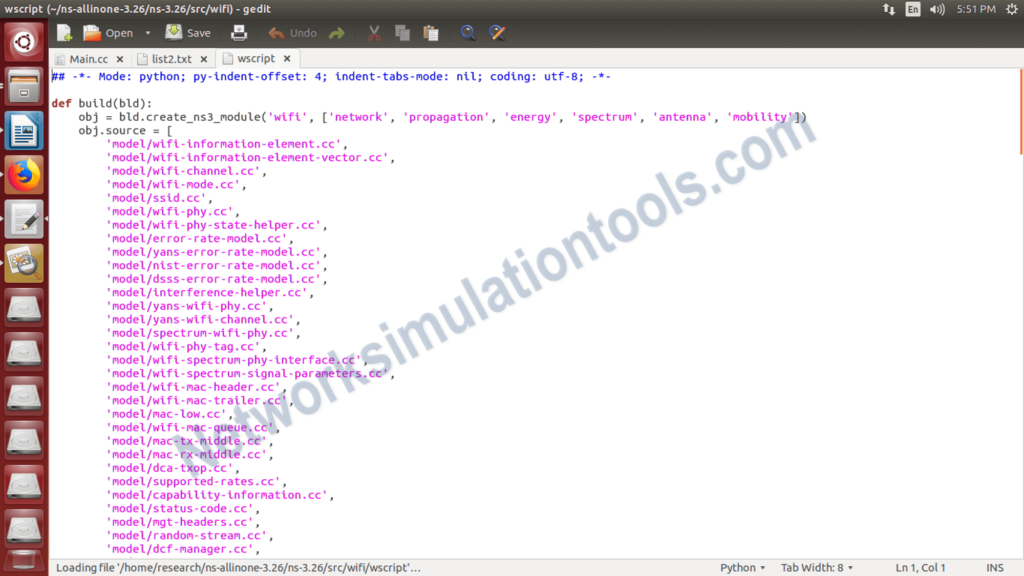This screenshot has height=576, width=1024.
Task: Create a new document
Action: pos(63,32)
